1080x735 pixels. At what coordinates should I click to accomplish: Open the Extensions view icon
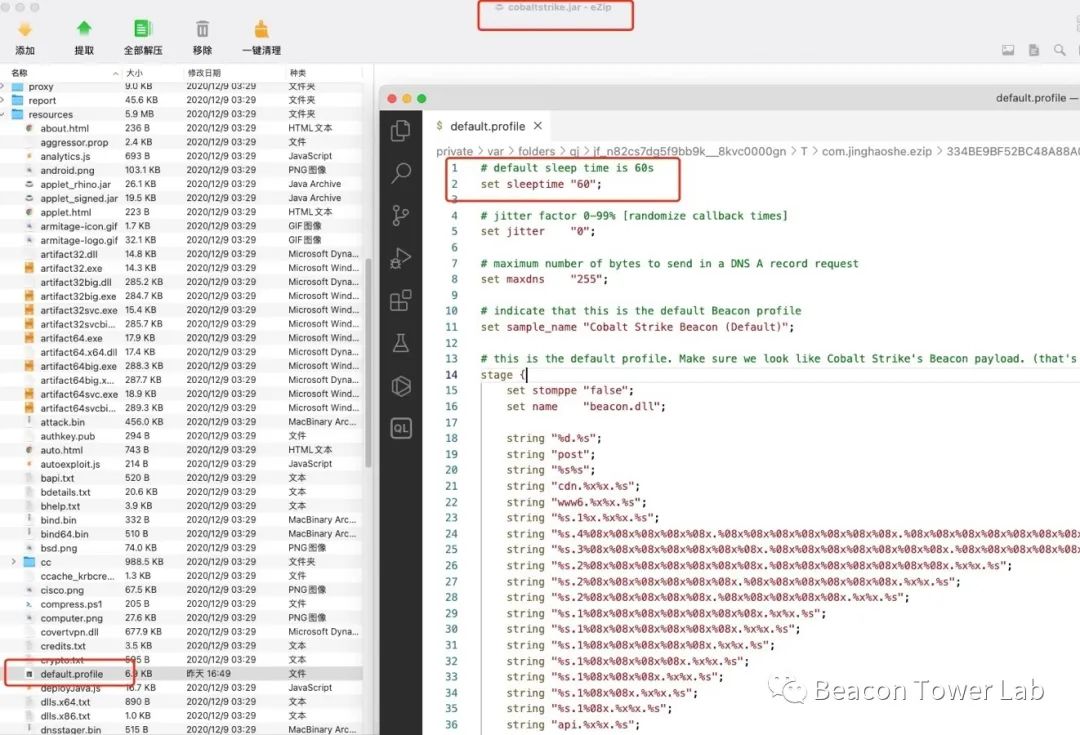401,300
